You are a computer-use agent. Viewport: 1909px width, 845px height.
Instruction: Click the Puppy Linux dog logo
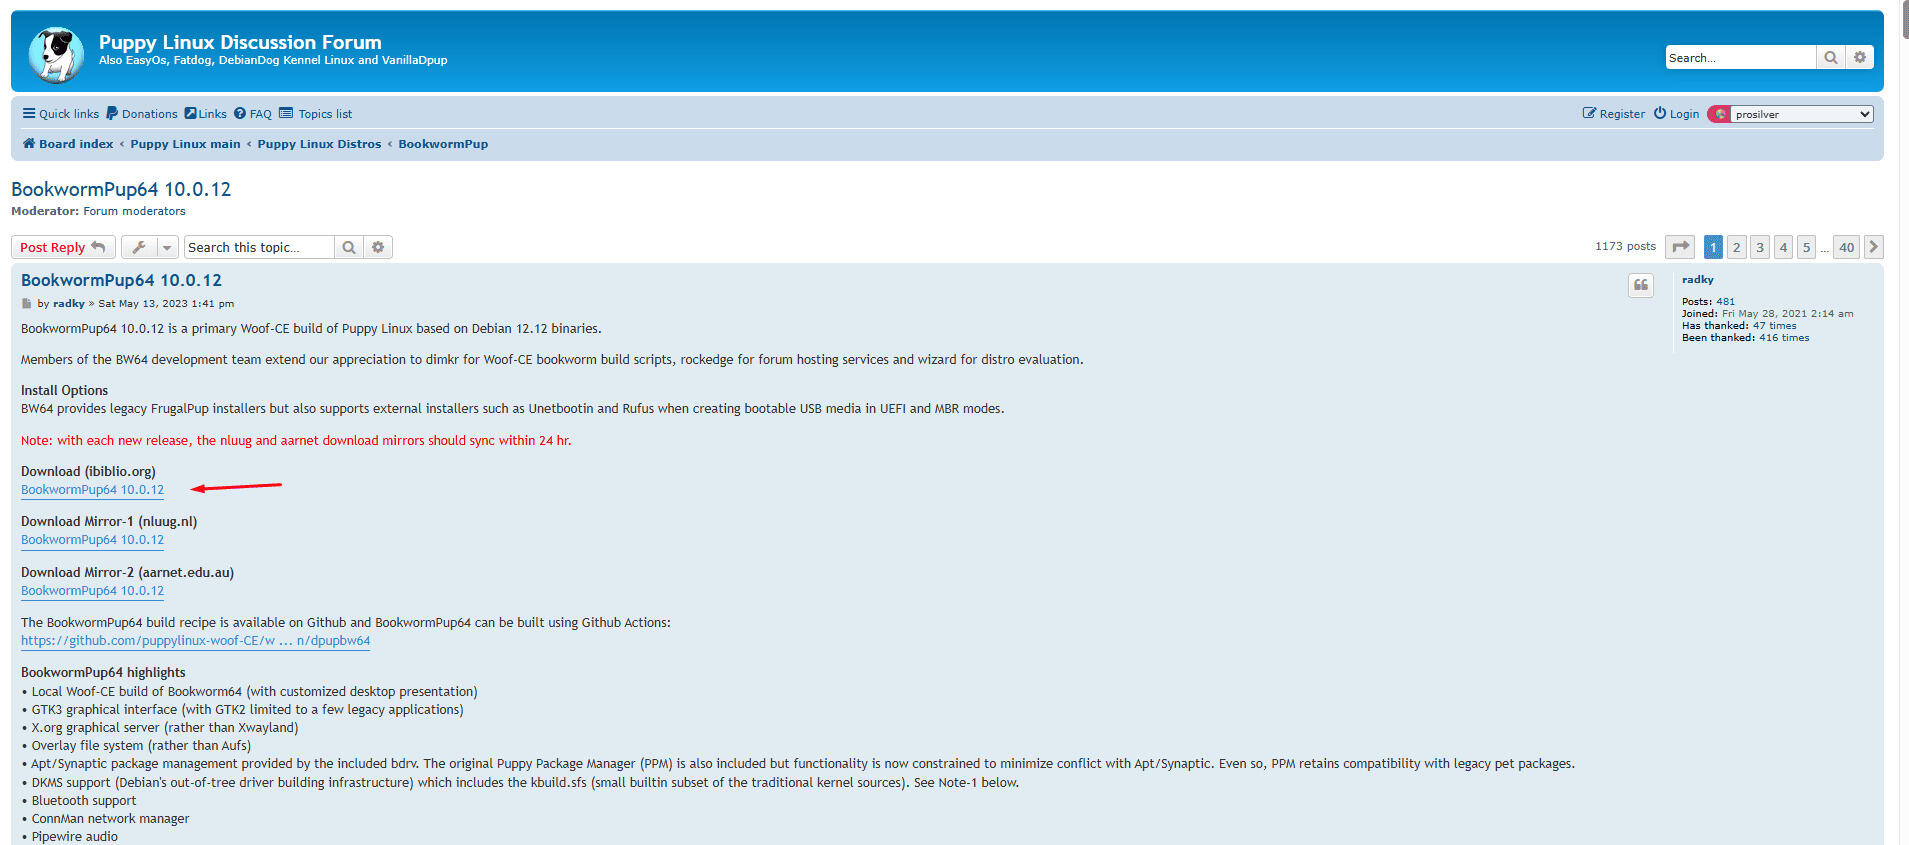56,54
